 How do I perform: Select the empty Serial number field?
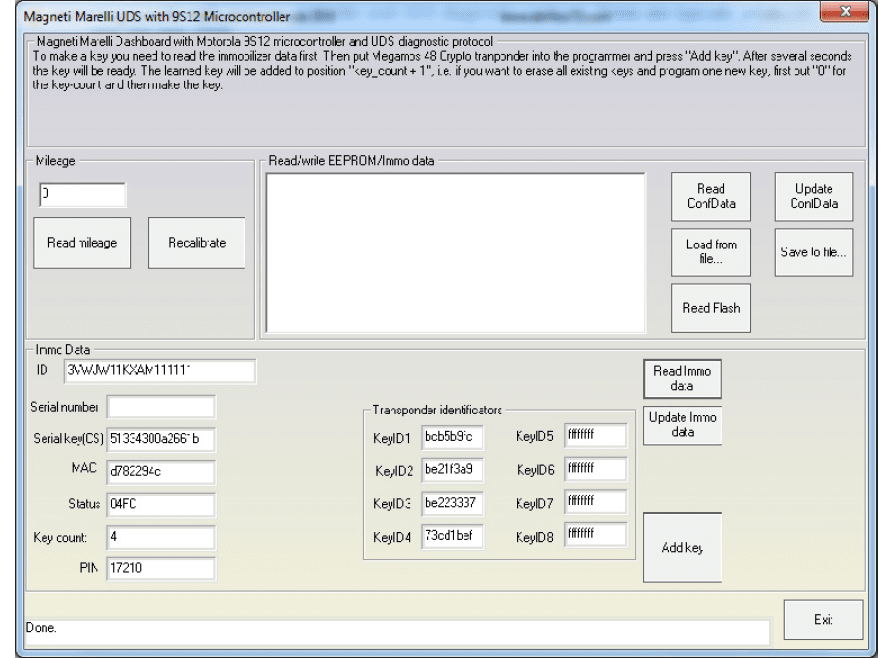click(x=160, y=407)
